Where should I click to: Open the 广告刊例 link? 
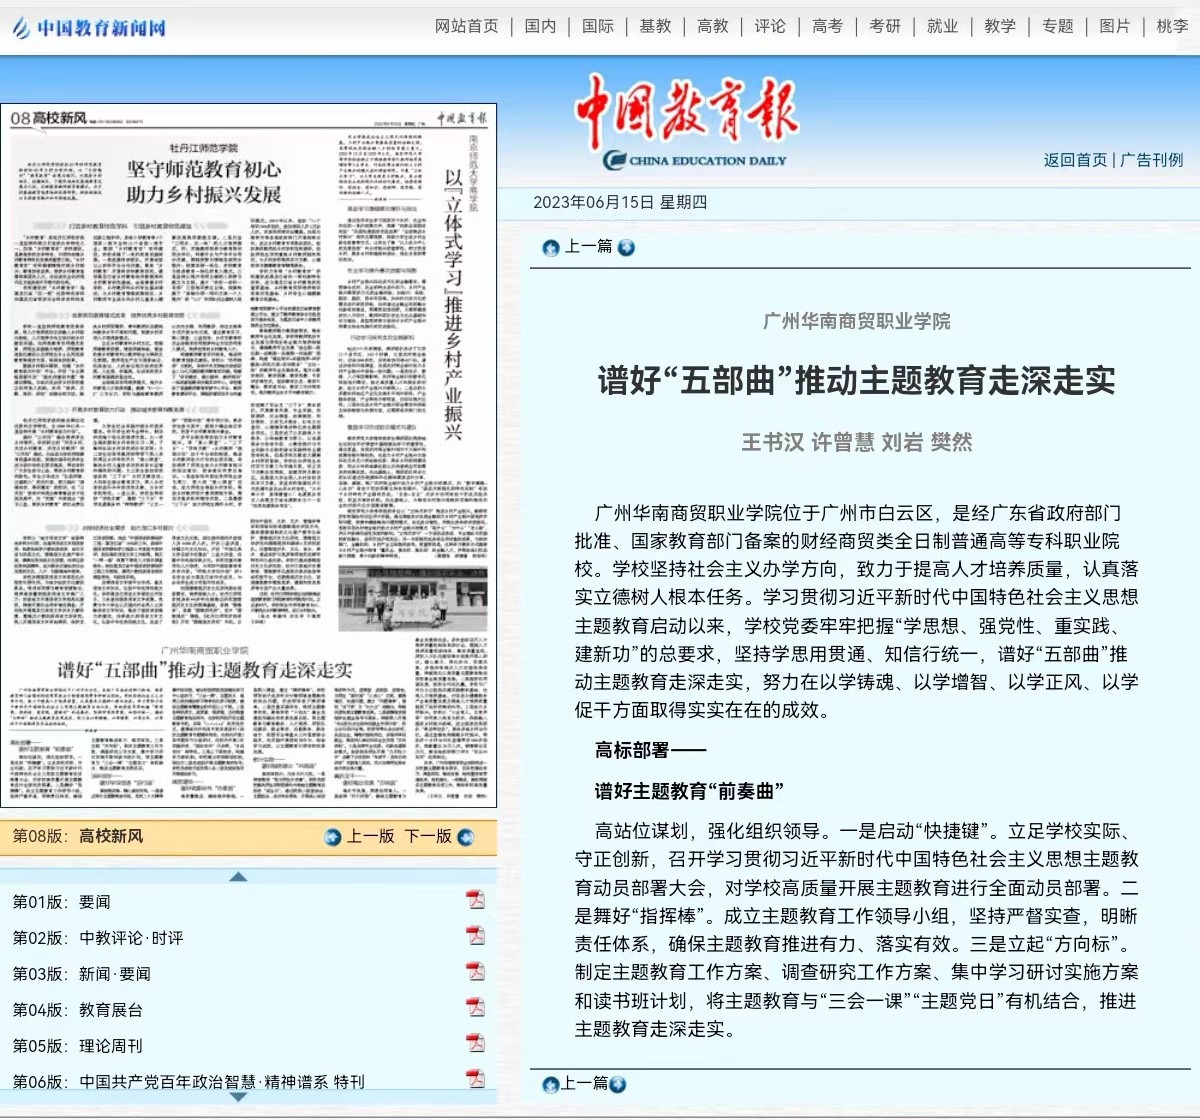coord(1152,161)
